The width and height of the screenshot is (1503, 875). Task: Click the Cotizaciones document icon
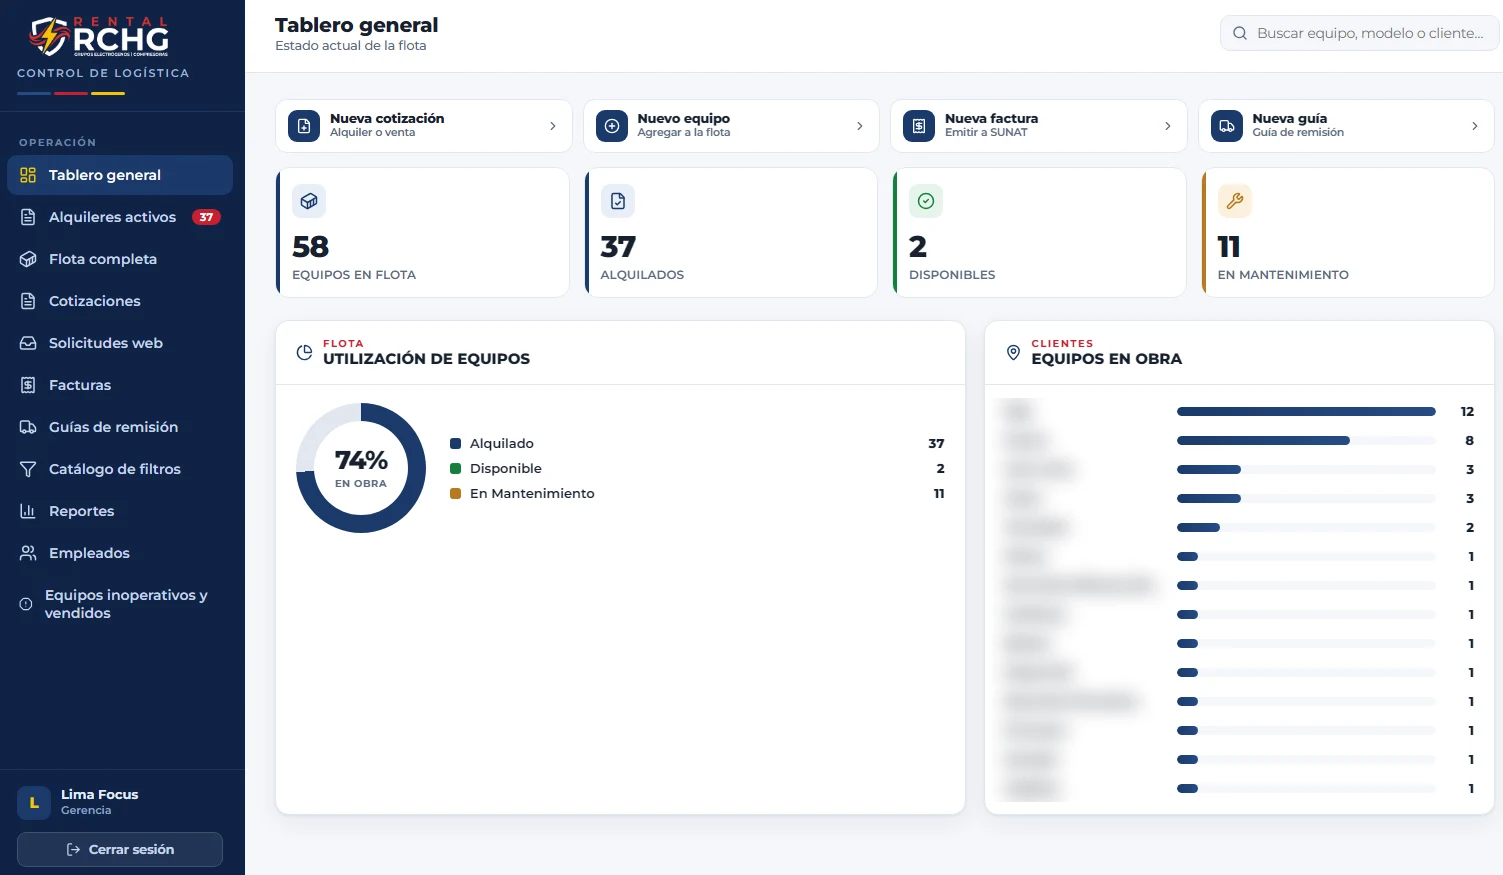[28, 301]
